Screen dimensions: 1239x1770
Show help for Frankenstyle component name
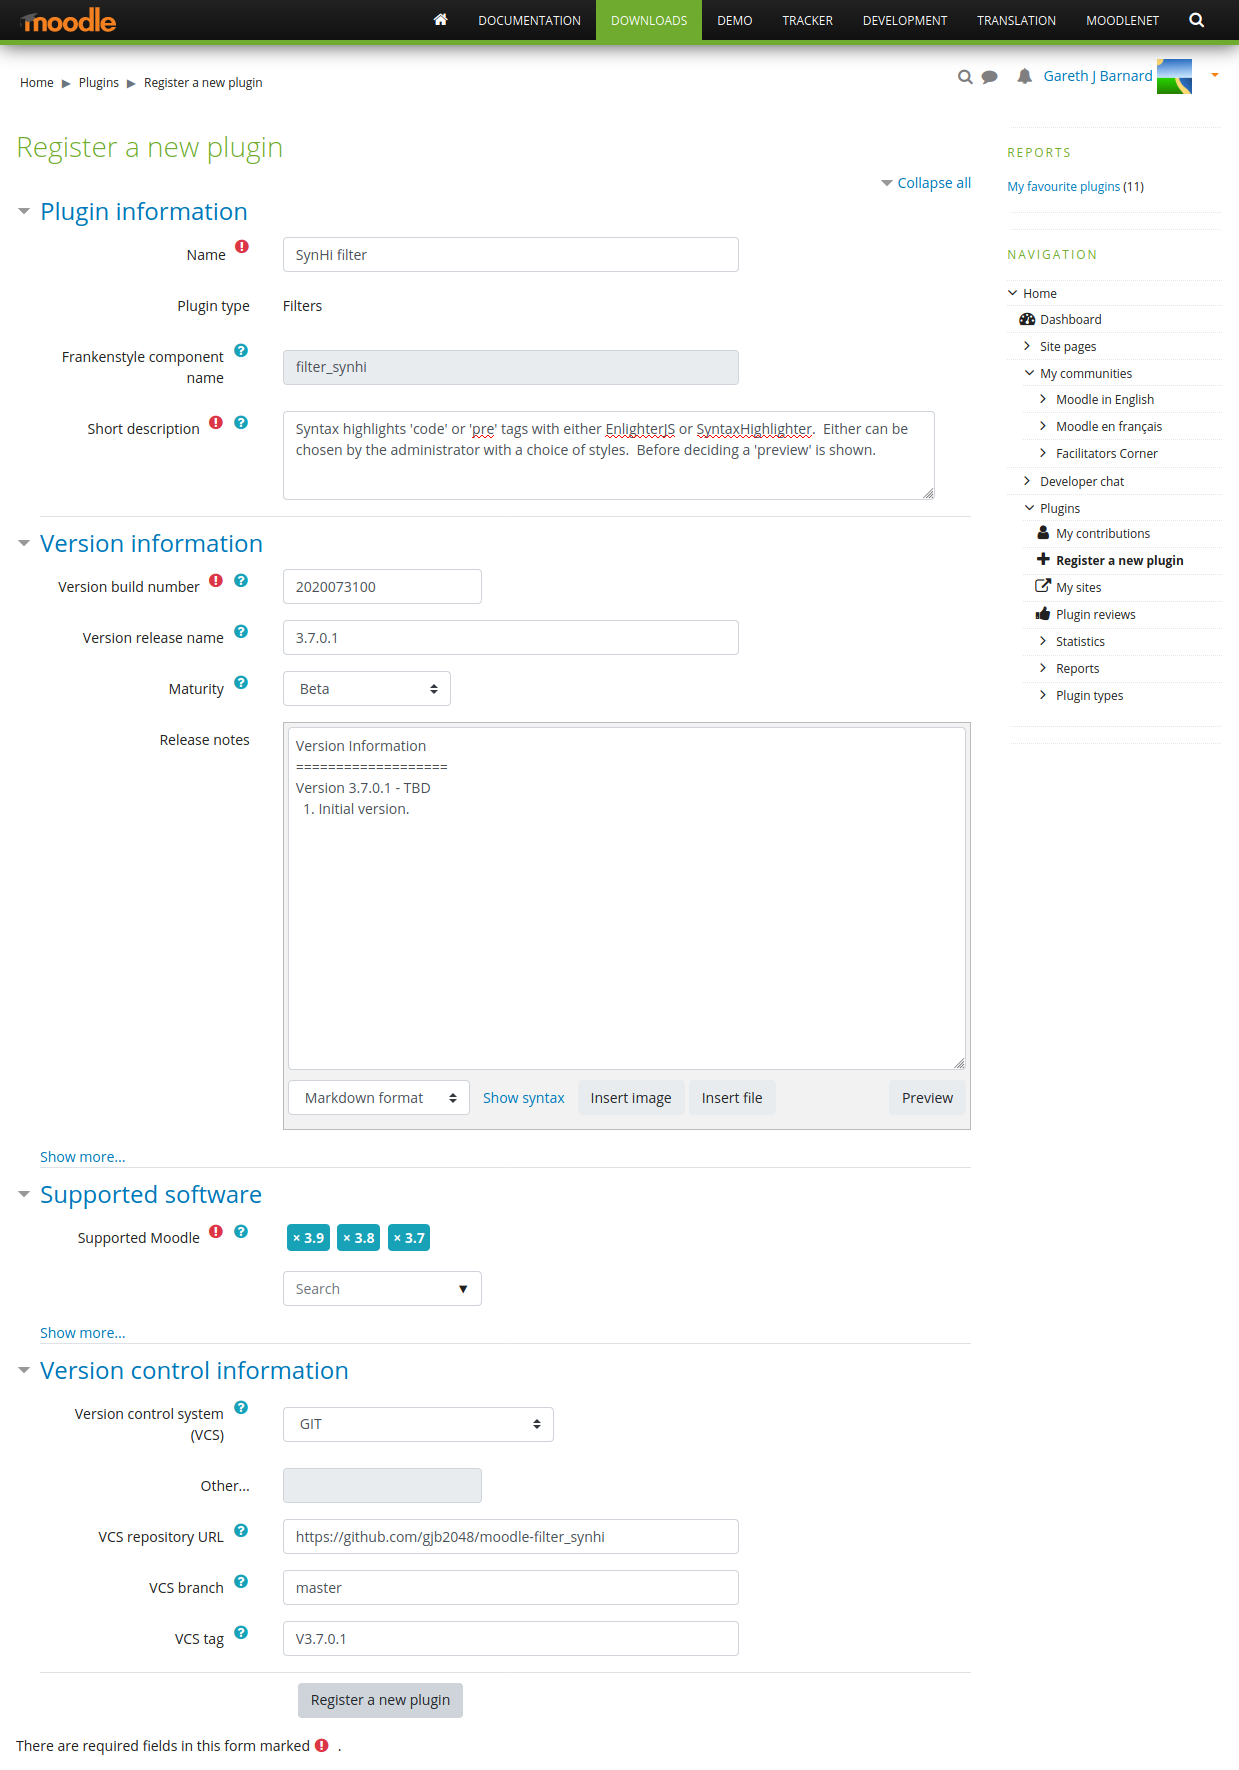coord(241,351)
